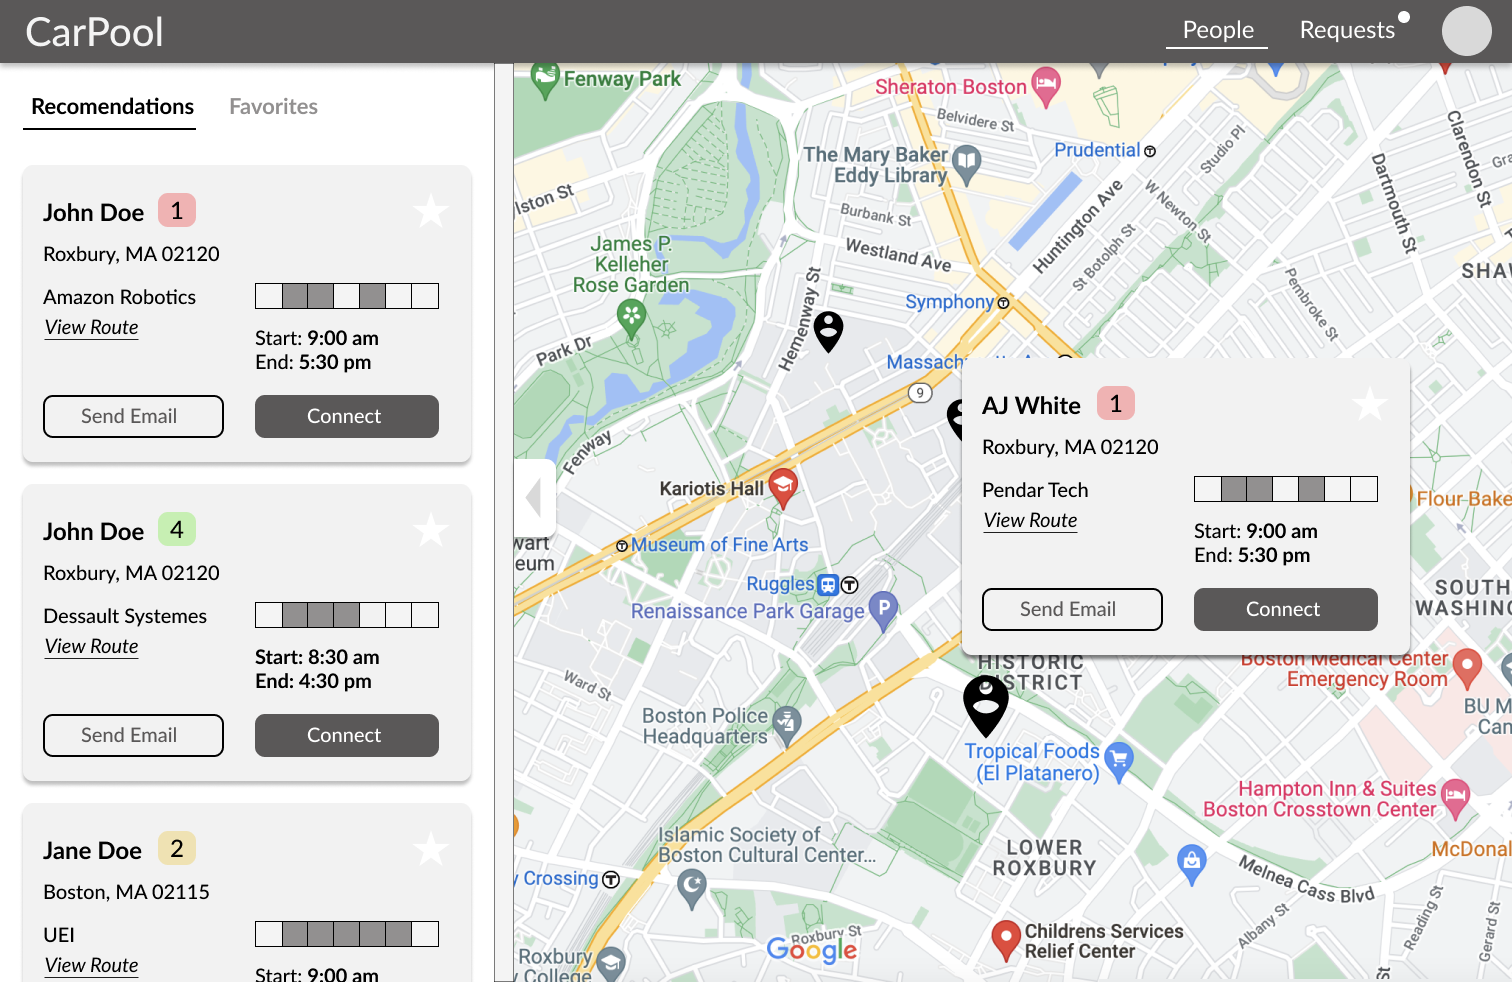Click the Ruggles station transit icon
Screen dimensions: 1512x982
coord(828,585)
